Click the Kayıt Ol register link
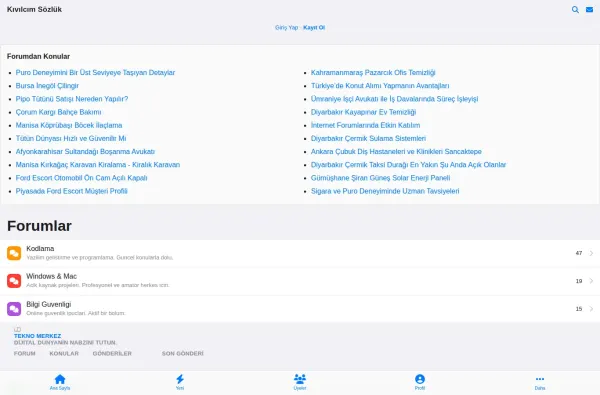 314,28
